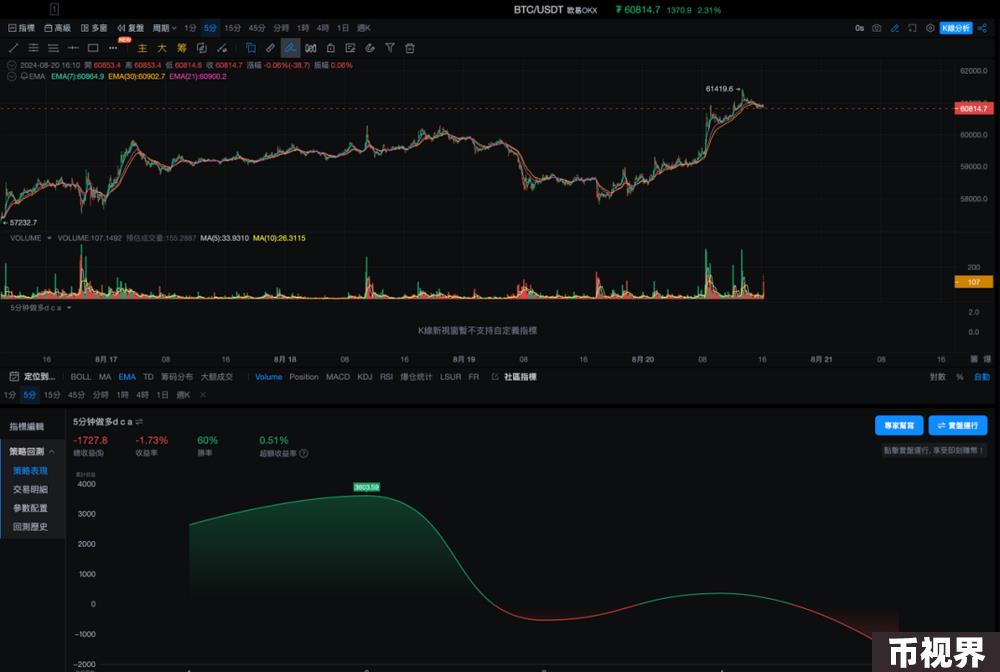Click the eraser tool icon

tap(370, 48)
